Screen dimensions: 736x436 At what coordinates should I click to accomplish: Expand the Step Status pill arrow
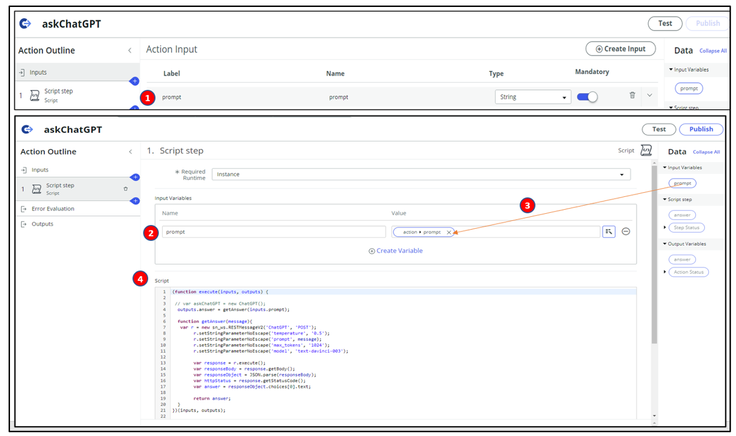(665, 228)
